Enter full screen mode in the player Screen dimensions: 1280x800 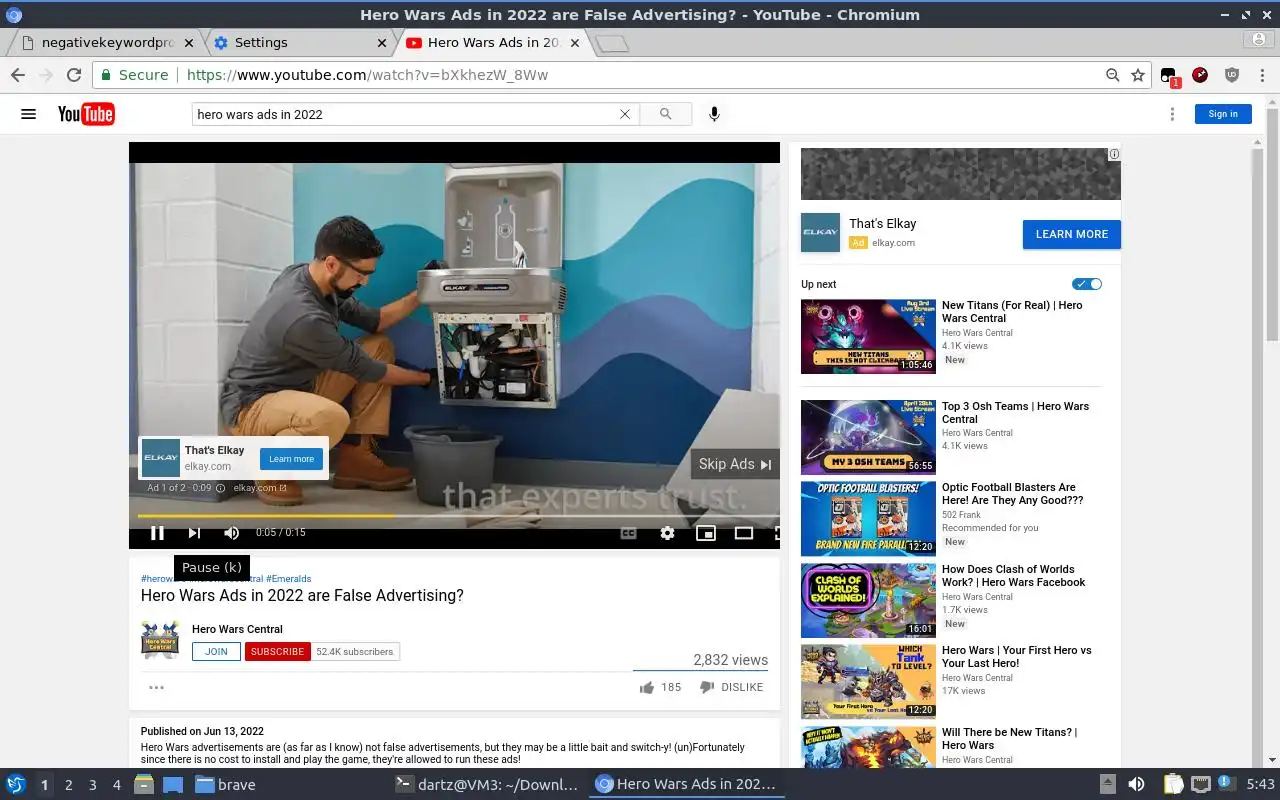pos(778,533)
